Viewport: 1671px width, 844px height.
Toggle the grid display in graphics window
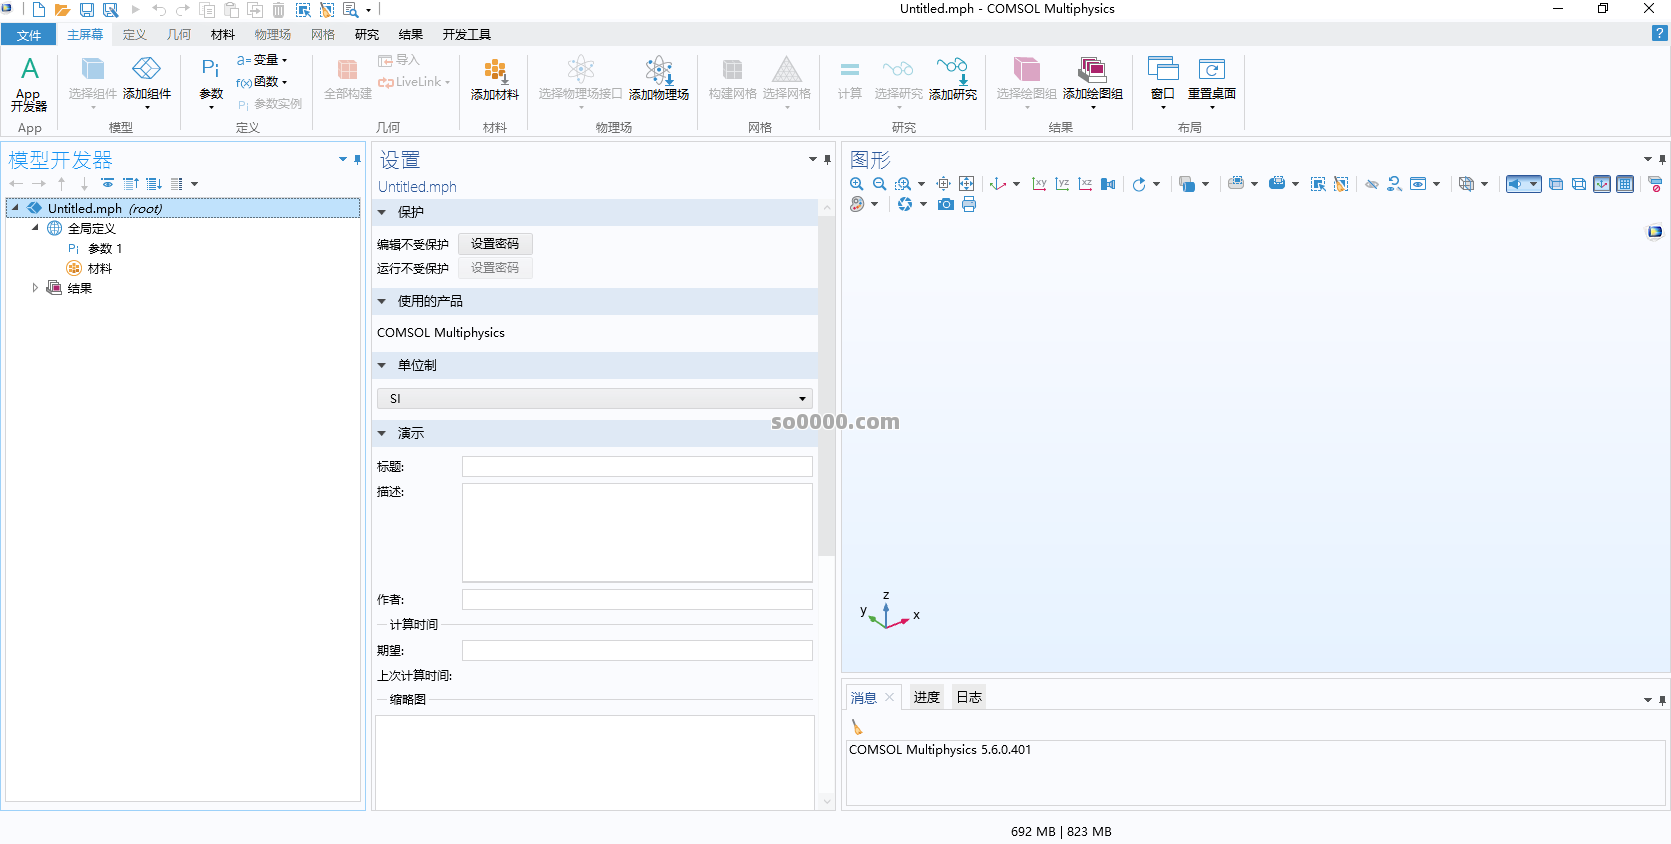(1625, 184)
